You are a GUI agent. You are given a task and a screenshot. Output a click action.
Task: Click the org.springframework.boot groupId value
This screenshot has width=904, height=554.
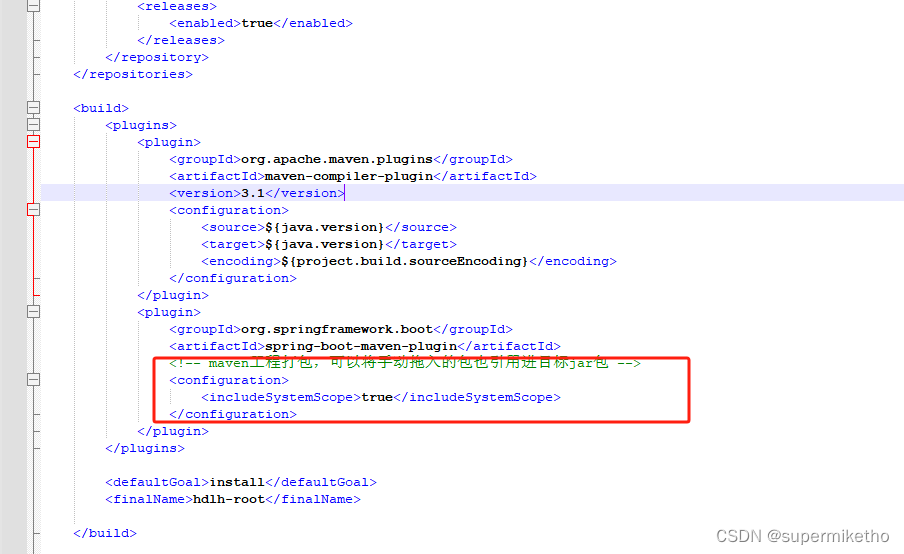[x=337, y=329]
